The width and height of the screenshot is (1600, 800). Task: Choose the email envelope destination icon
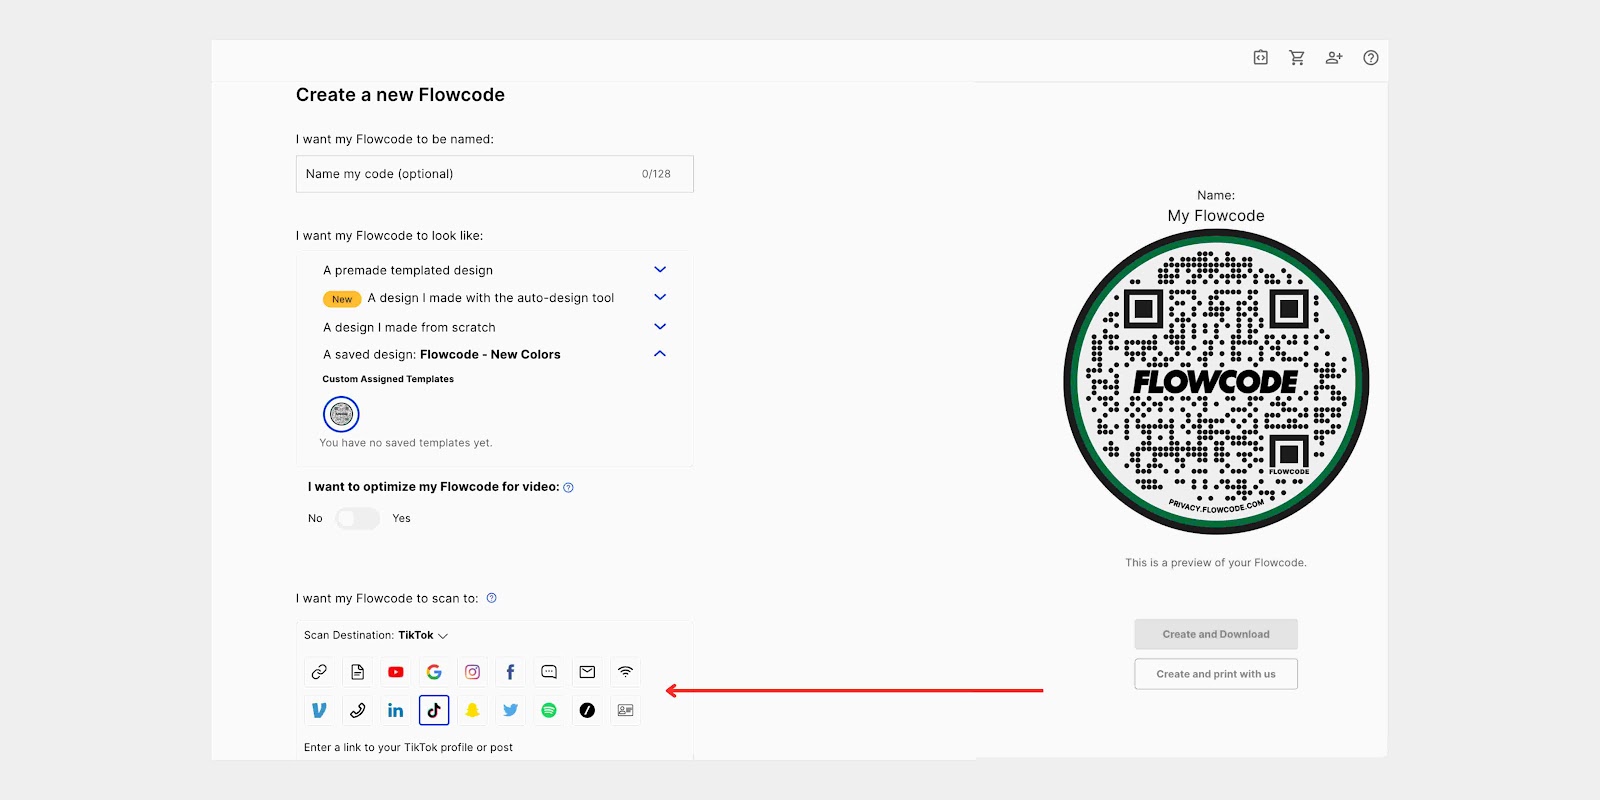[x=587, y=672]
